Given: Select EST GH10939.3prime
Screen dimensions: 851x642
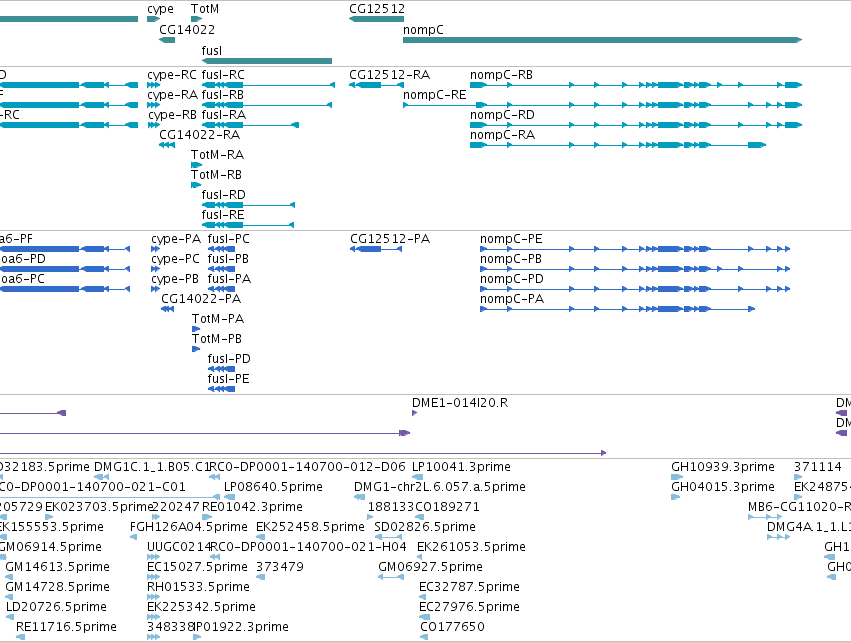Looking at the screenshot, I should (x=677, y=477).
